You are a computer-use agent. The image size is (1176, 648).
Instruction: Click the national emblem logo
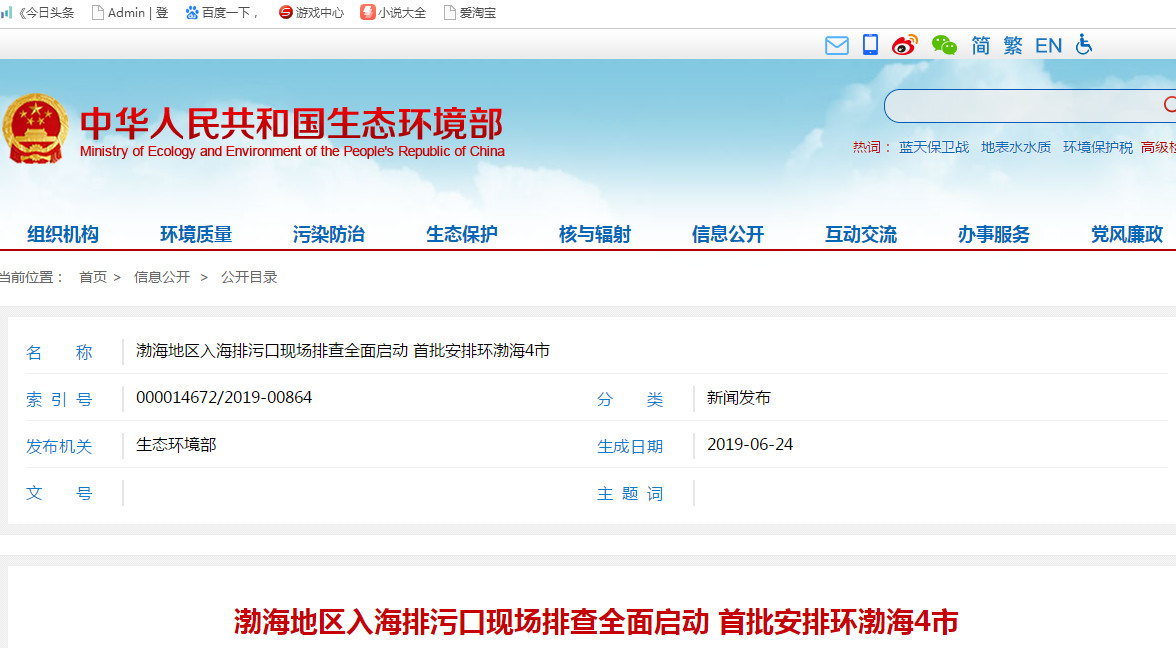[x=37, y=128]
